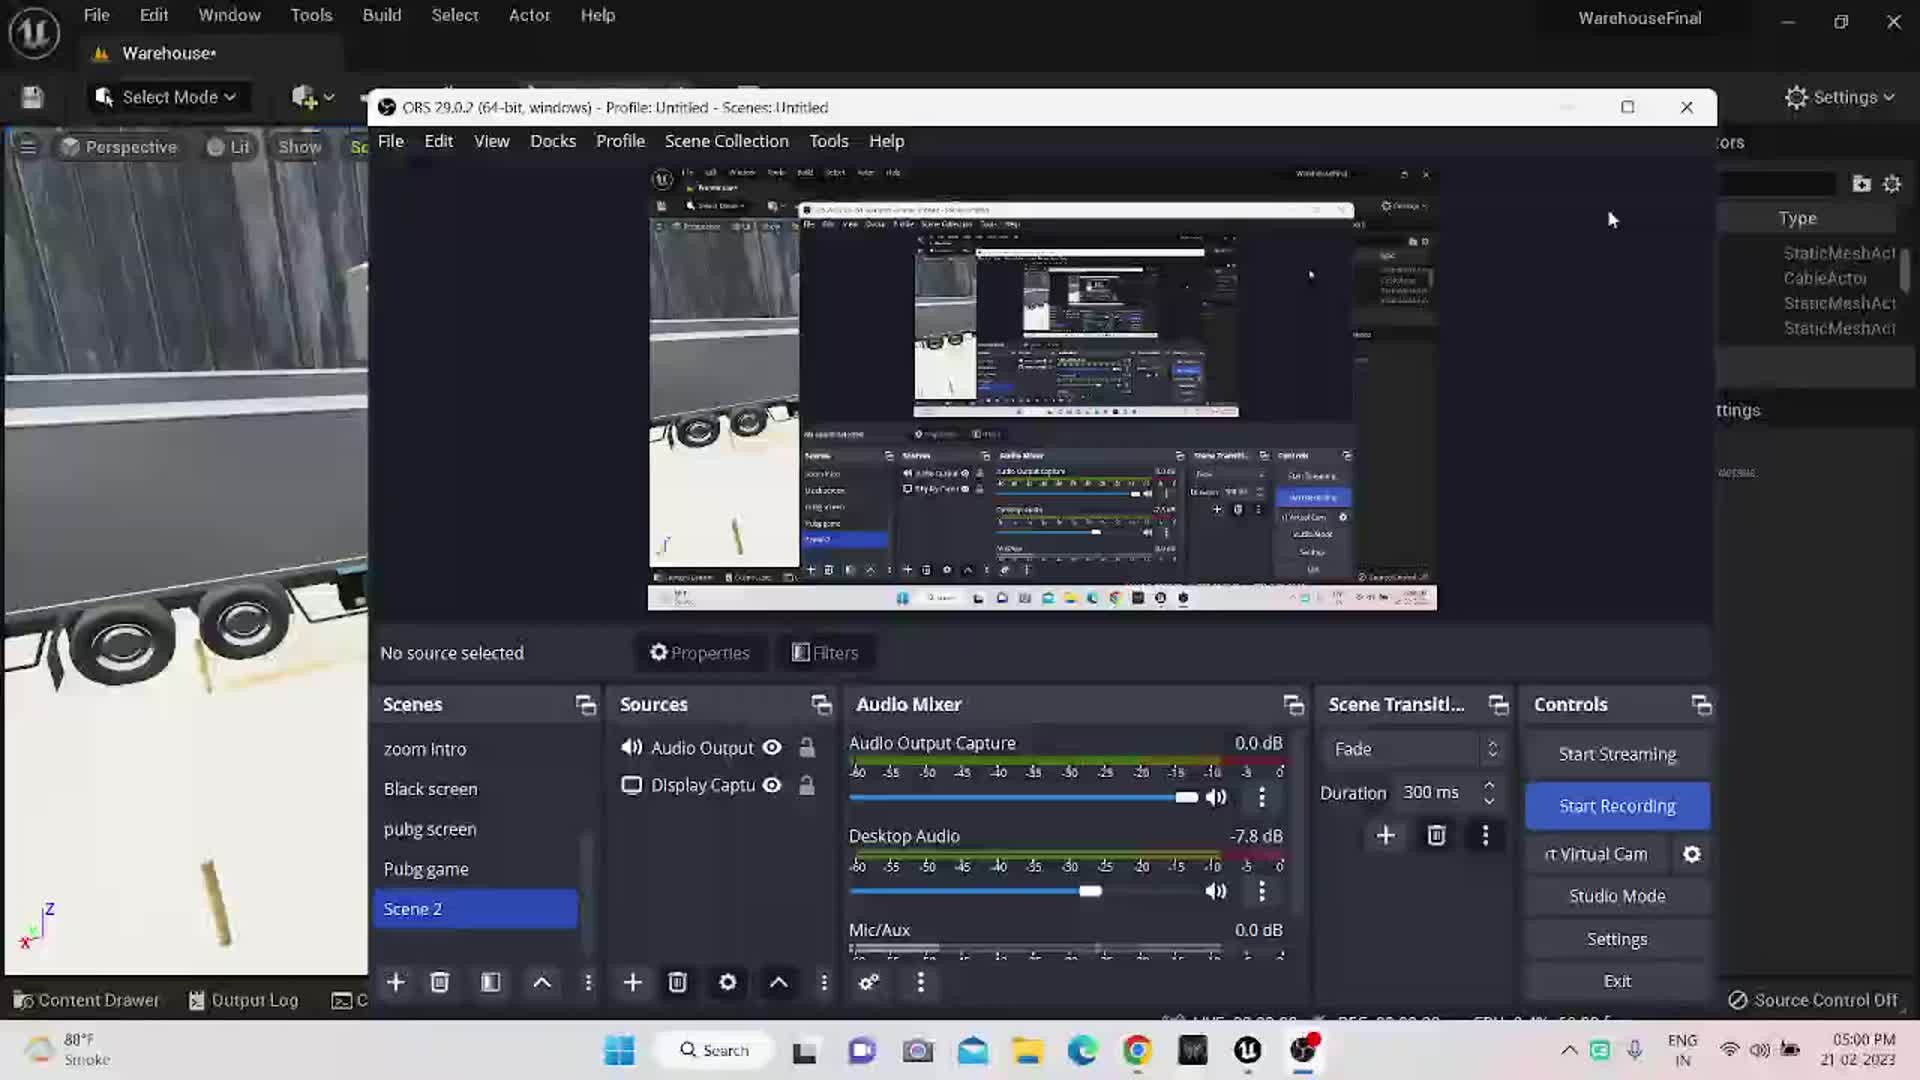
Task: Open advanced audio properties gears icon
Action: pos(869,982)
